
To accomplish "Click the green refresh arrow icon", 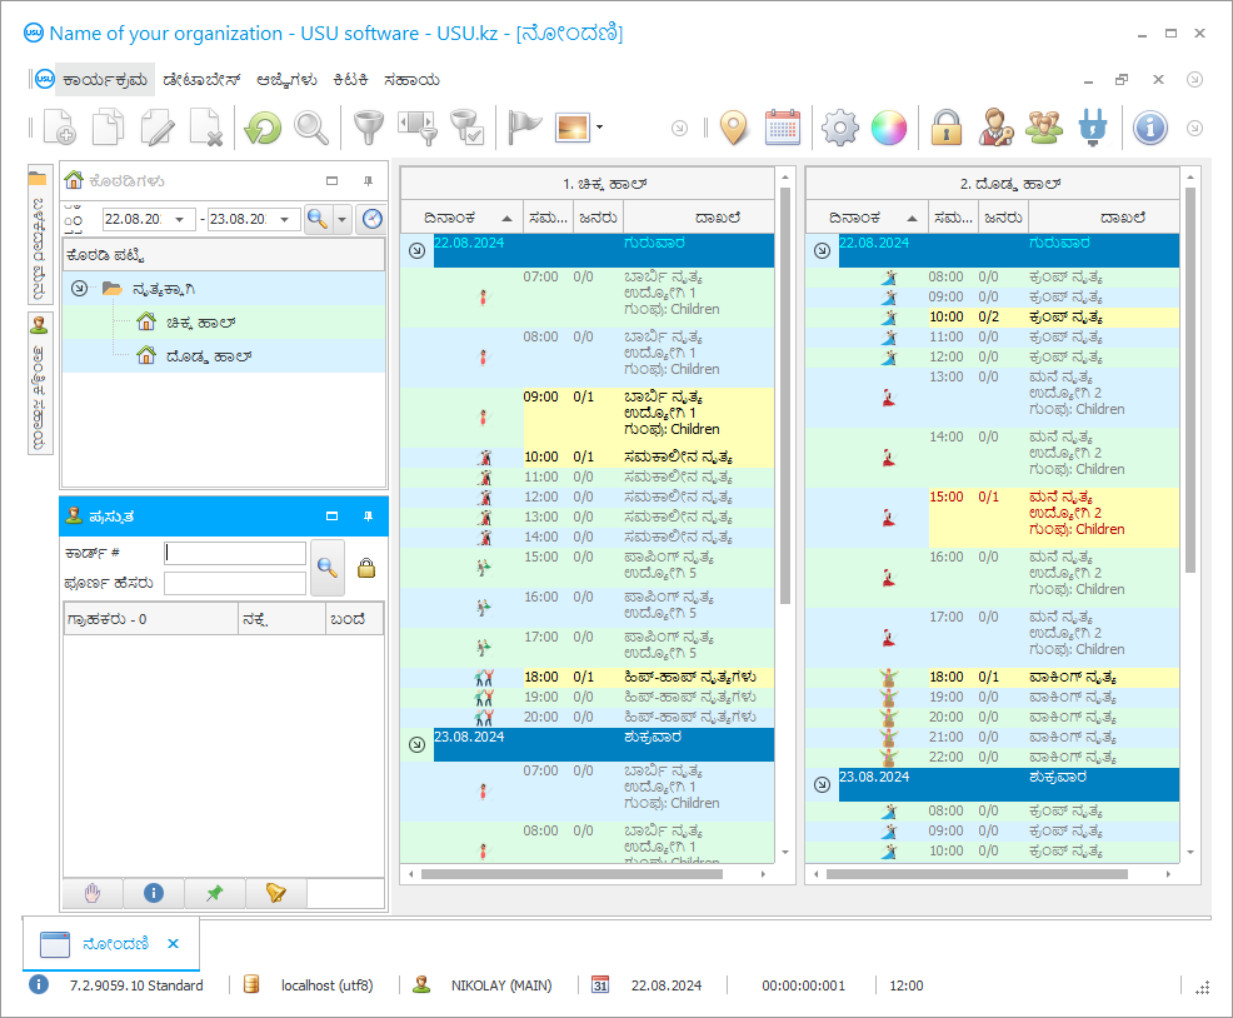I will pyautogui.click(x=263, y=128).
